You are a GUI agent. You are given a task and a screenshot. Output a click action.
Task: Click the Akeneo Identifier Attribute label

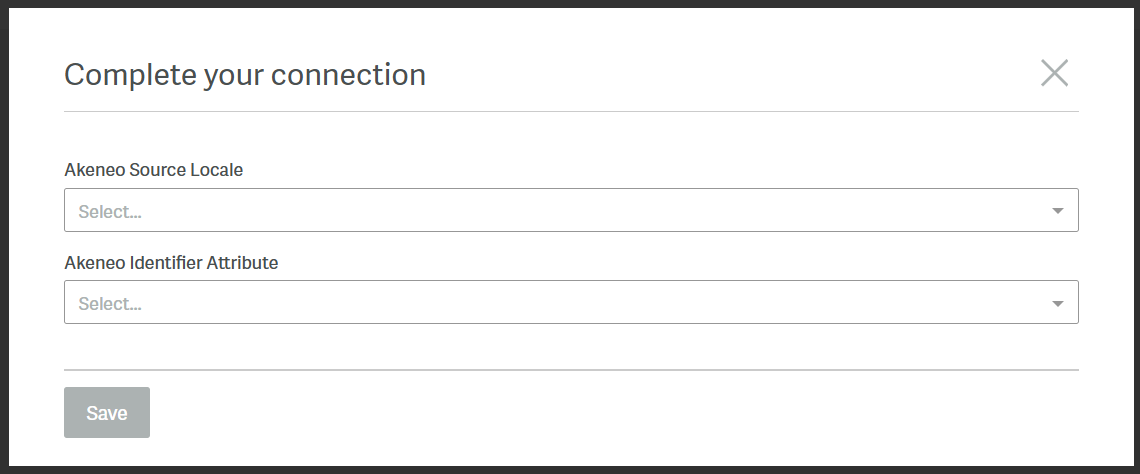tap(171, 263)
